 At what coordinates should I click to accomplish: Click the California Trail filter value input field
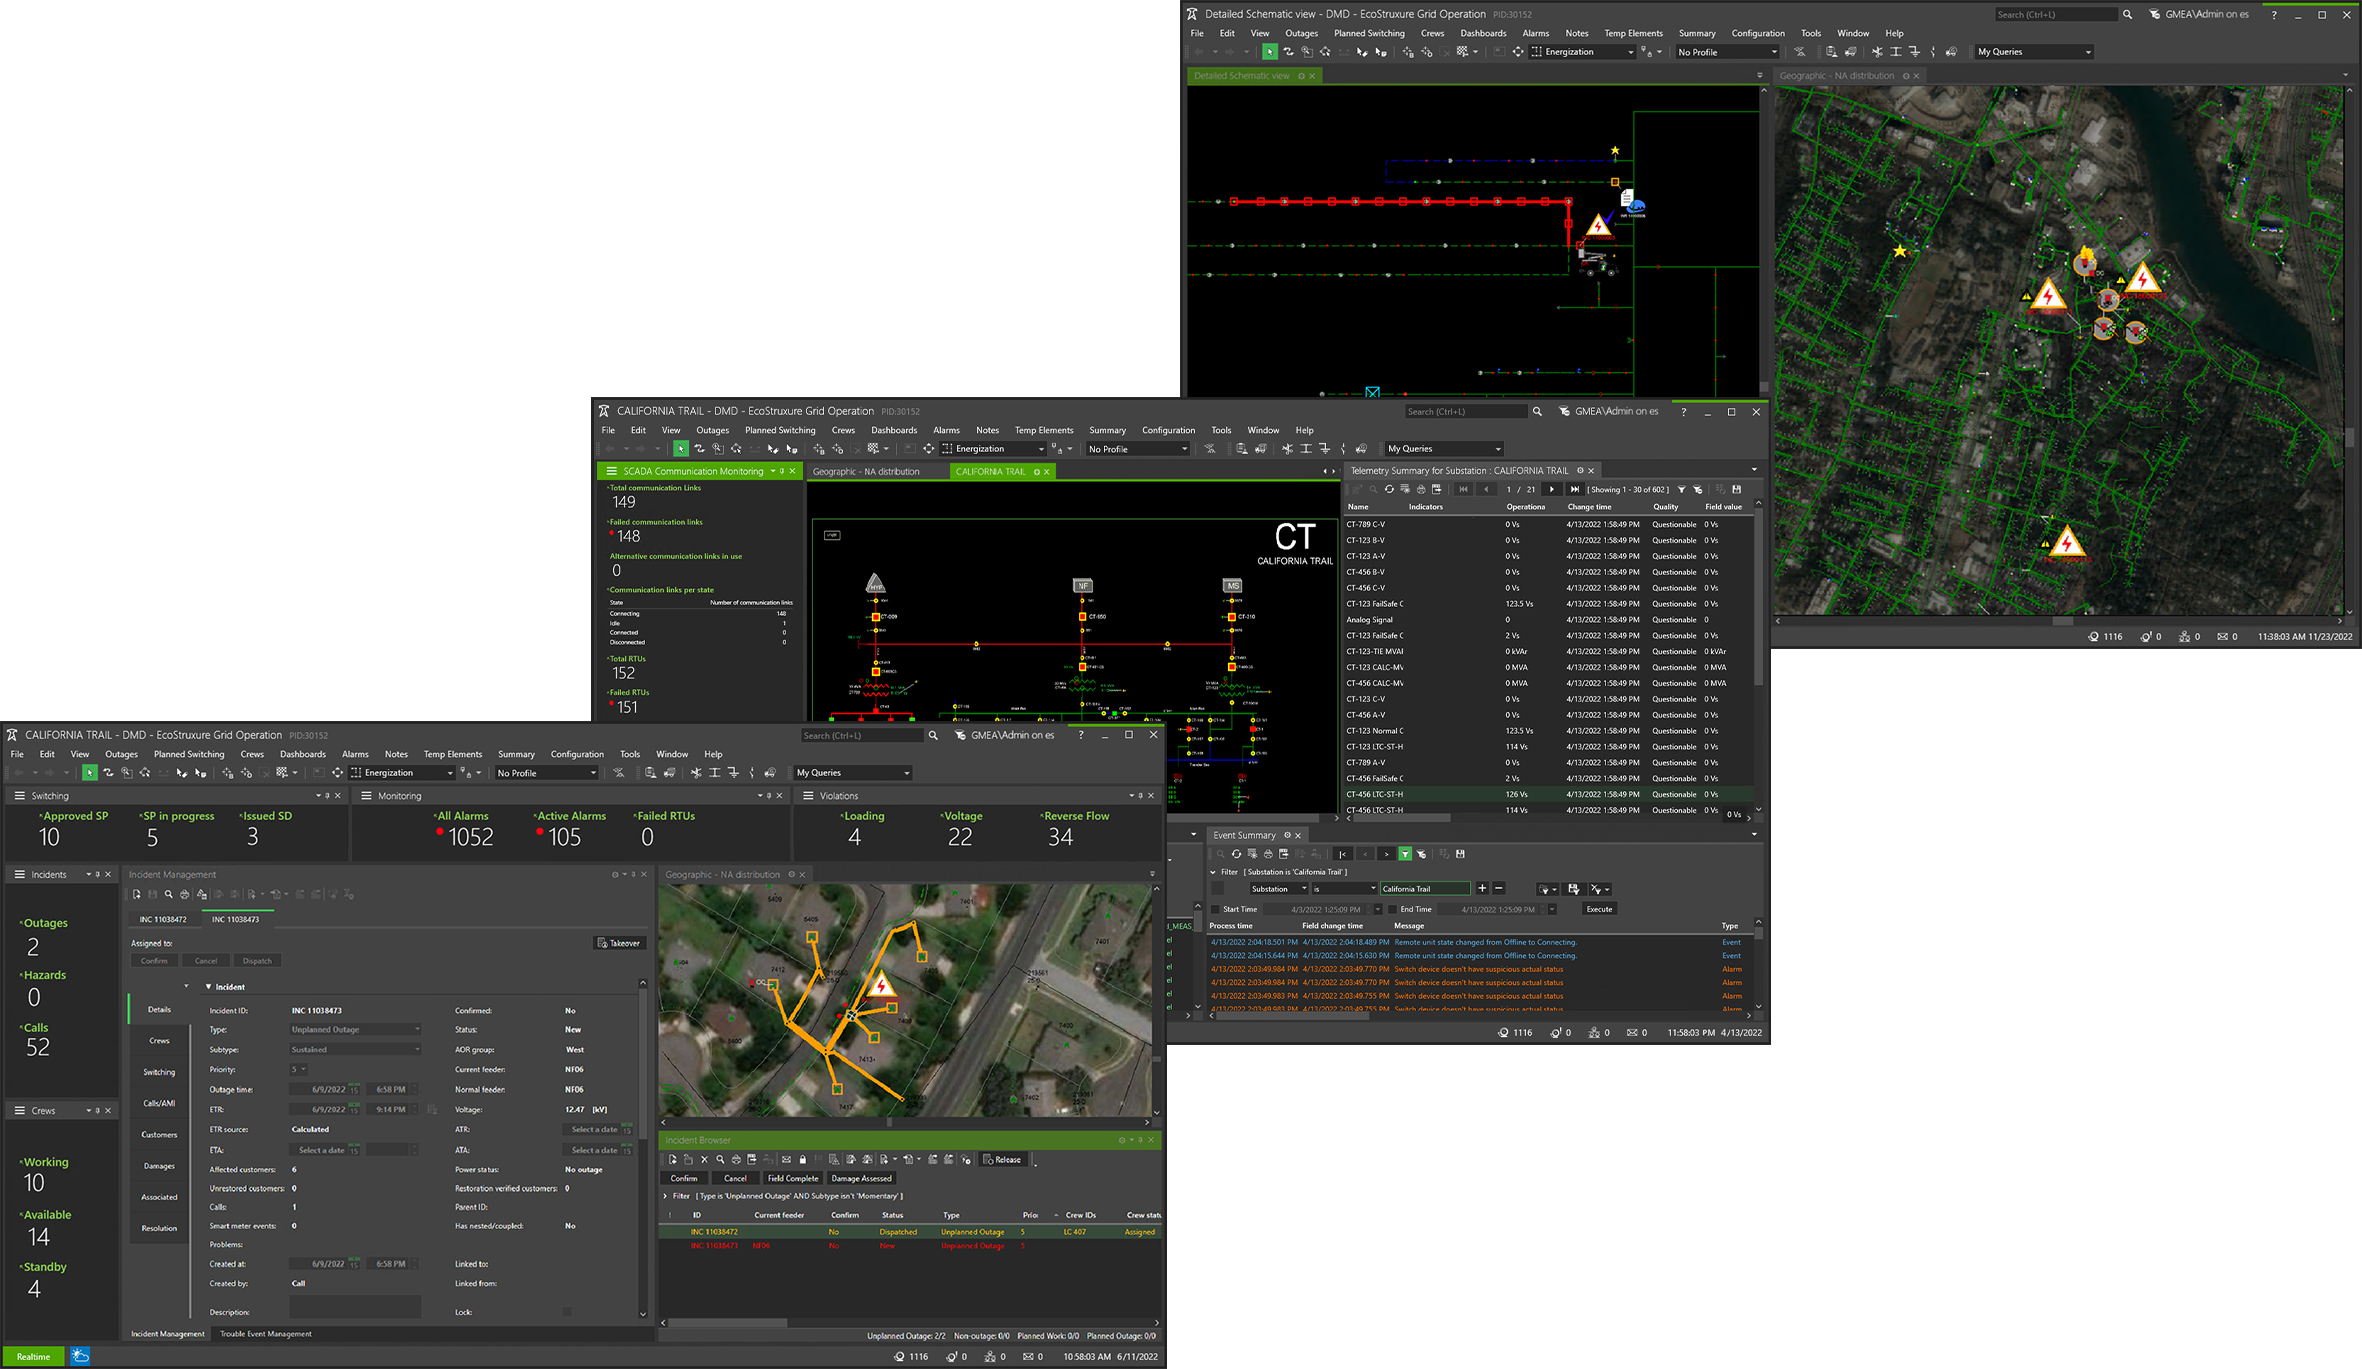tap(1424, 889)
